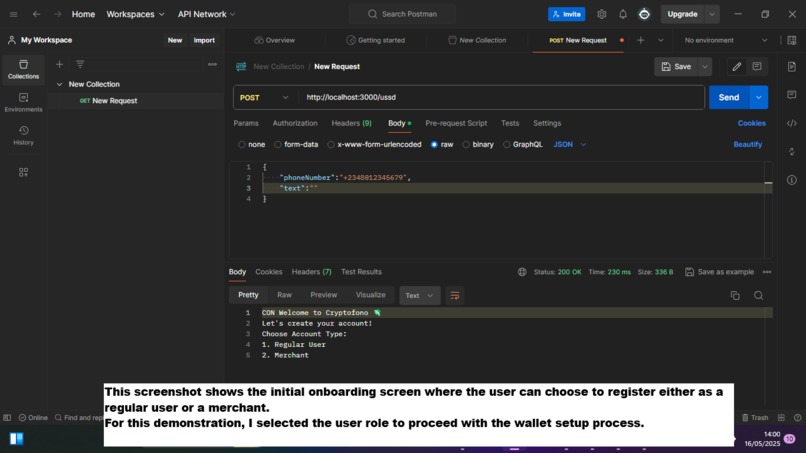806x453 pixels.
Task: Open the hamburger menu icon
Action: coord(14,14)
